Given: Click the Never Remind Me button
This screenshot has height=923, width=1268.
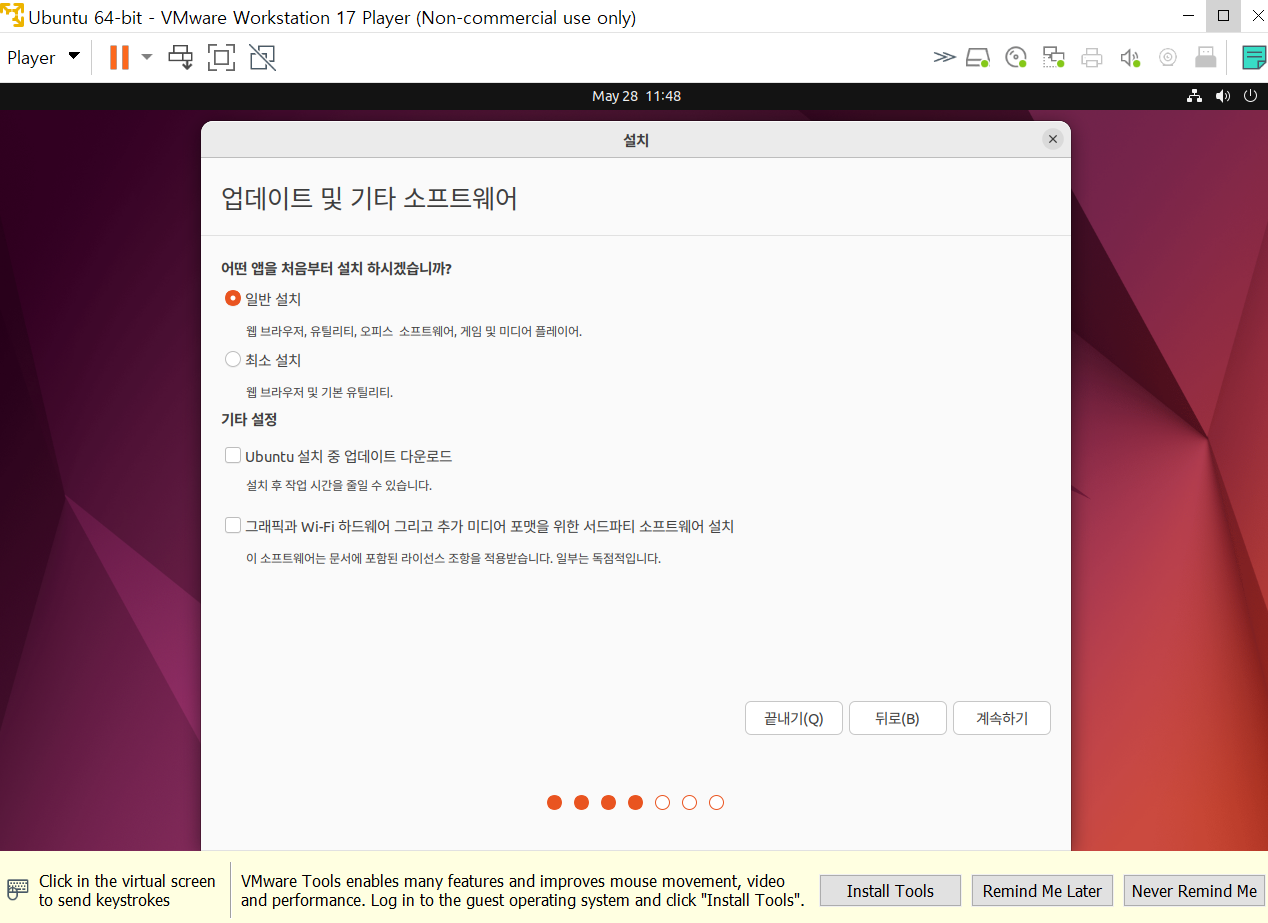Looking at the screenshot, I should click(1194, 891).
